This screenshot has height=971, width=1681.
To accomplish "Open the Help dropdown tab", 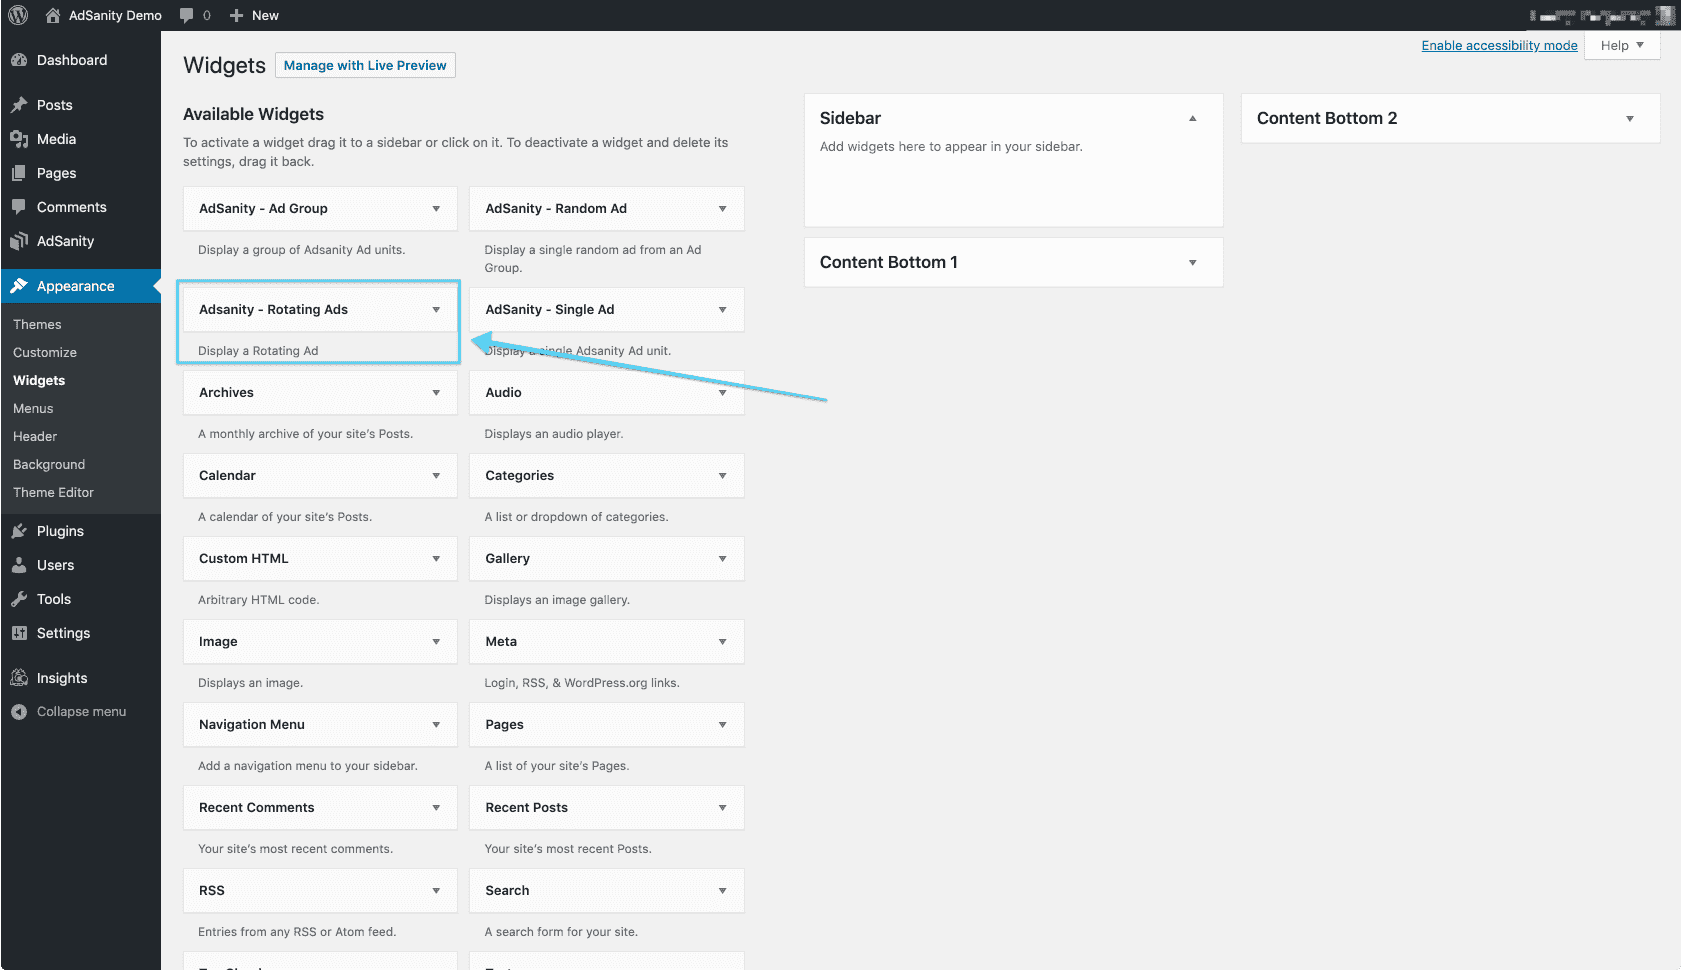I will [x=1622, y=46].
